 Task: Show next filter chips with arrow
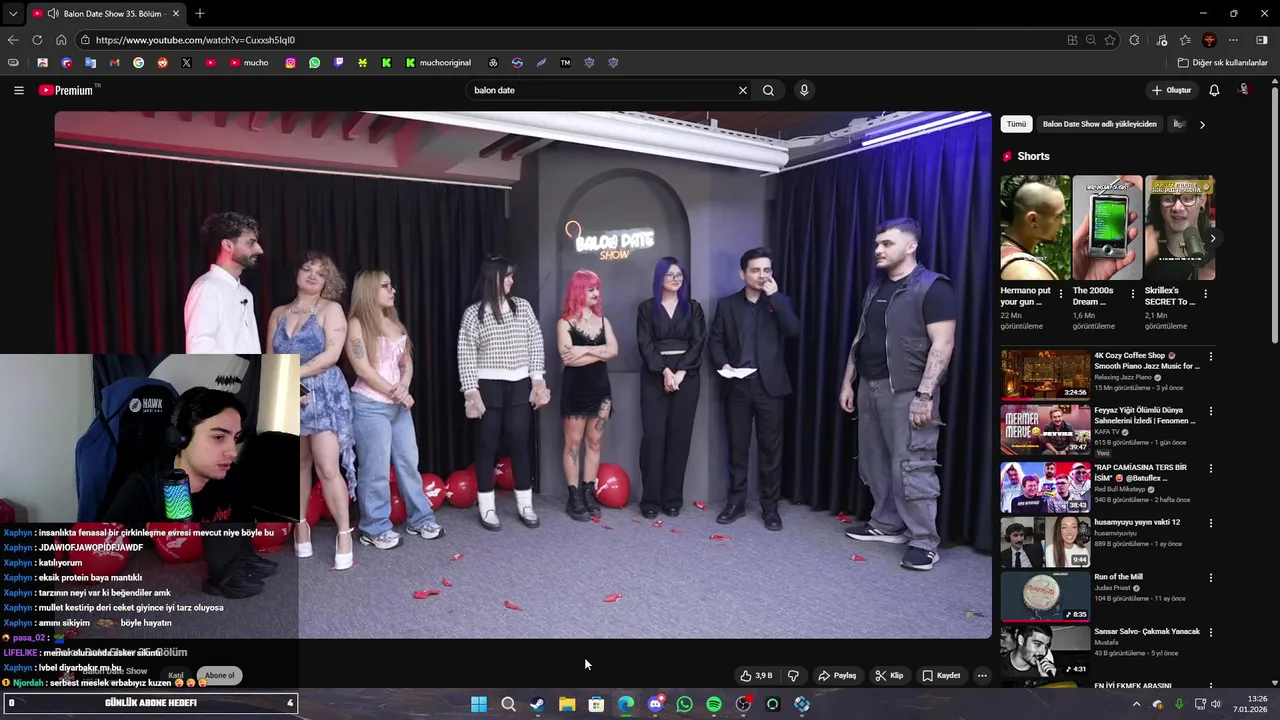pyautogui.click(x=1202, y=124)
